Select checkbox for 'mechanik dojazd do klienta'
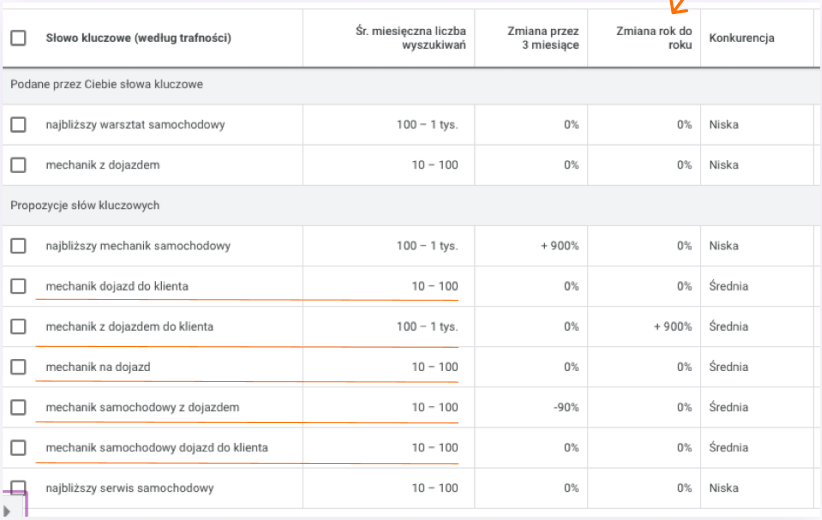The height and width of the screenshot is (520, 822). [18, 286]
